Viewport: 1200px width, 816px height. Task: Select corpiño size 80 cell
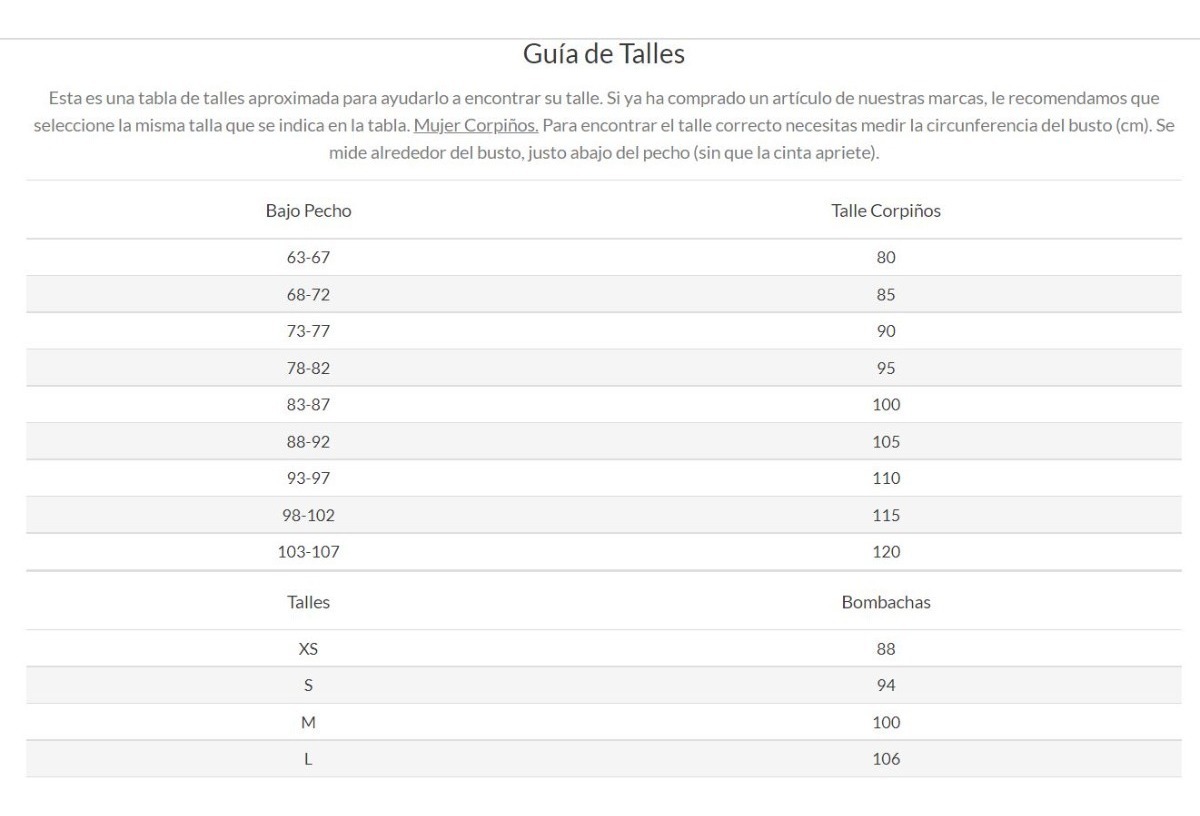(x=886, y=257)
